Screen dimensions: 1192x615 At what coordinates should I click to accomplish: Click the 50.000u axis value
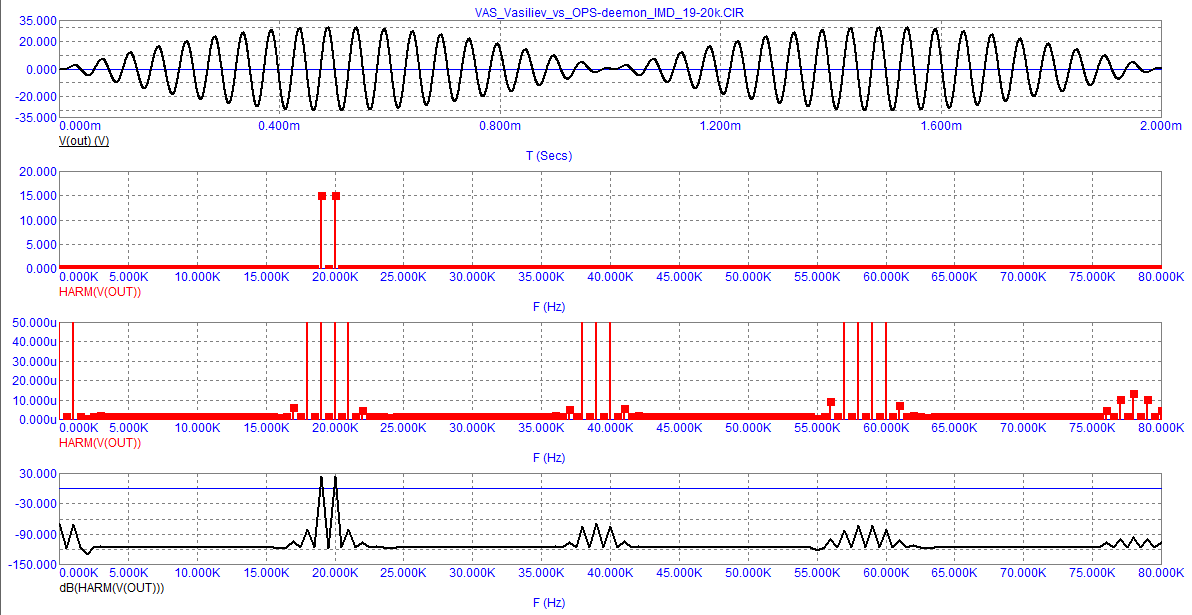35,322
